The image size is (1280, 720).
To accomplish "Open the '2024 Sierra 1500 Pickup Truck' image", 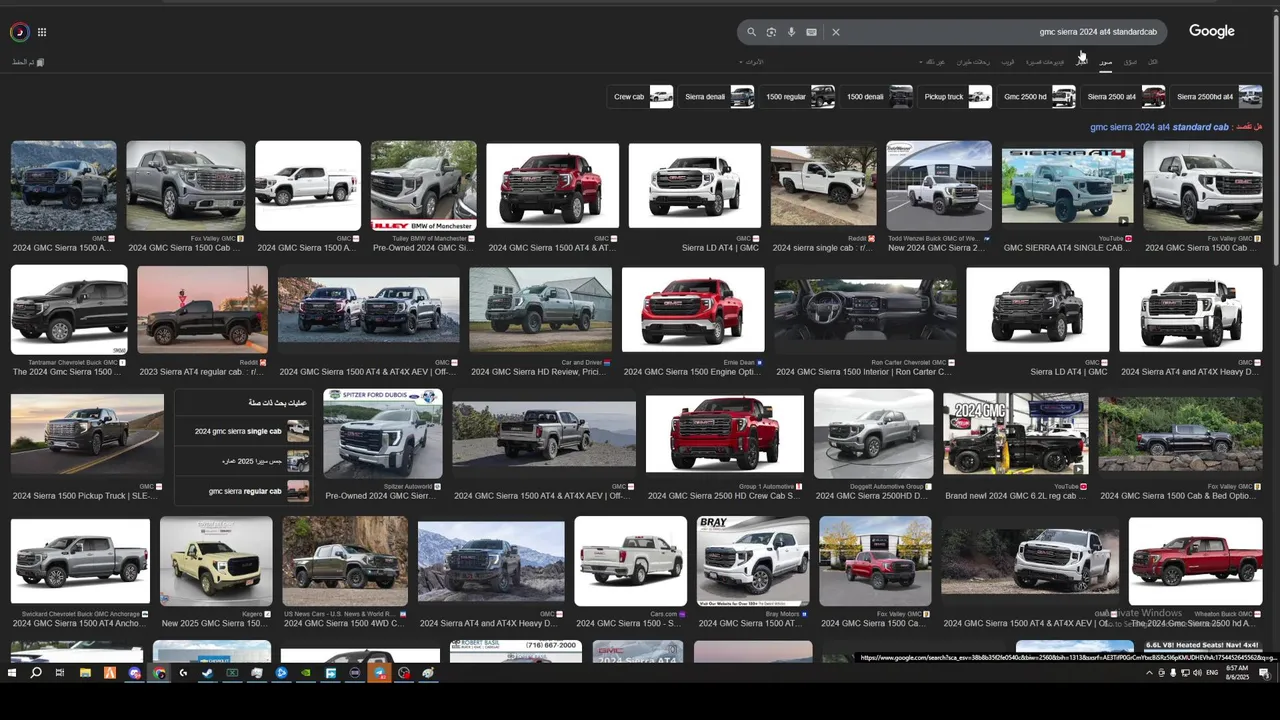I will pyautogui.click(x=87, y=434).
